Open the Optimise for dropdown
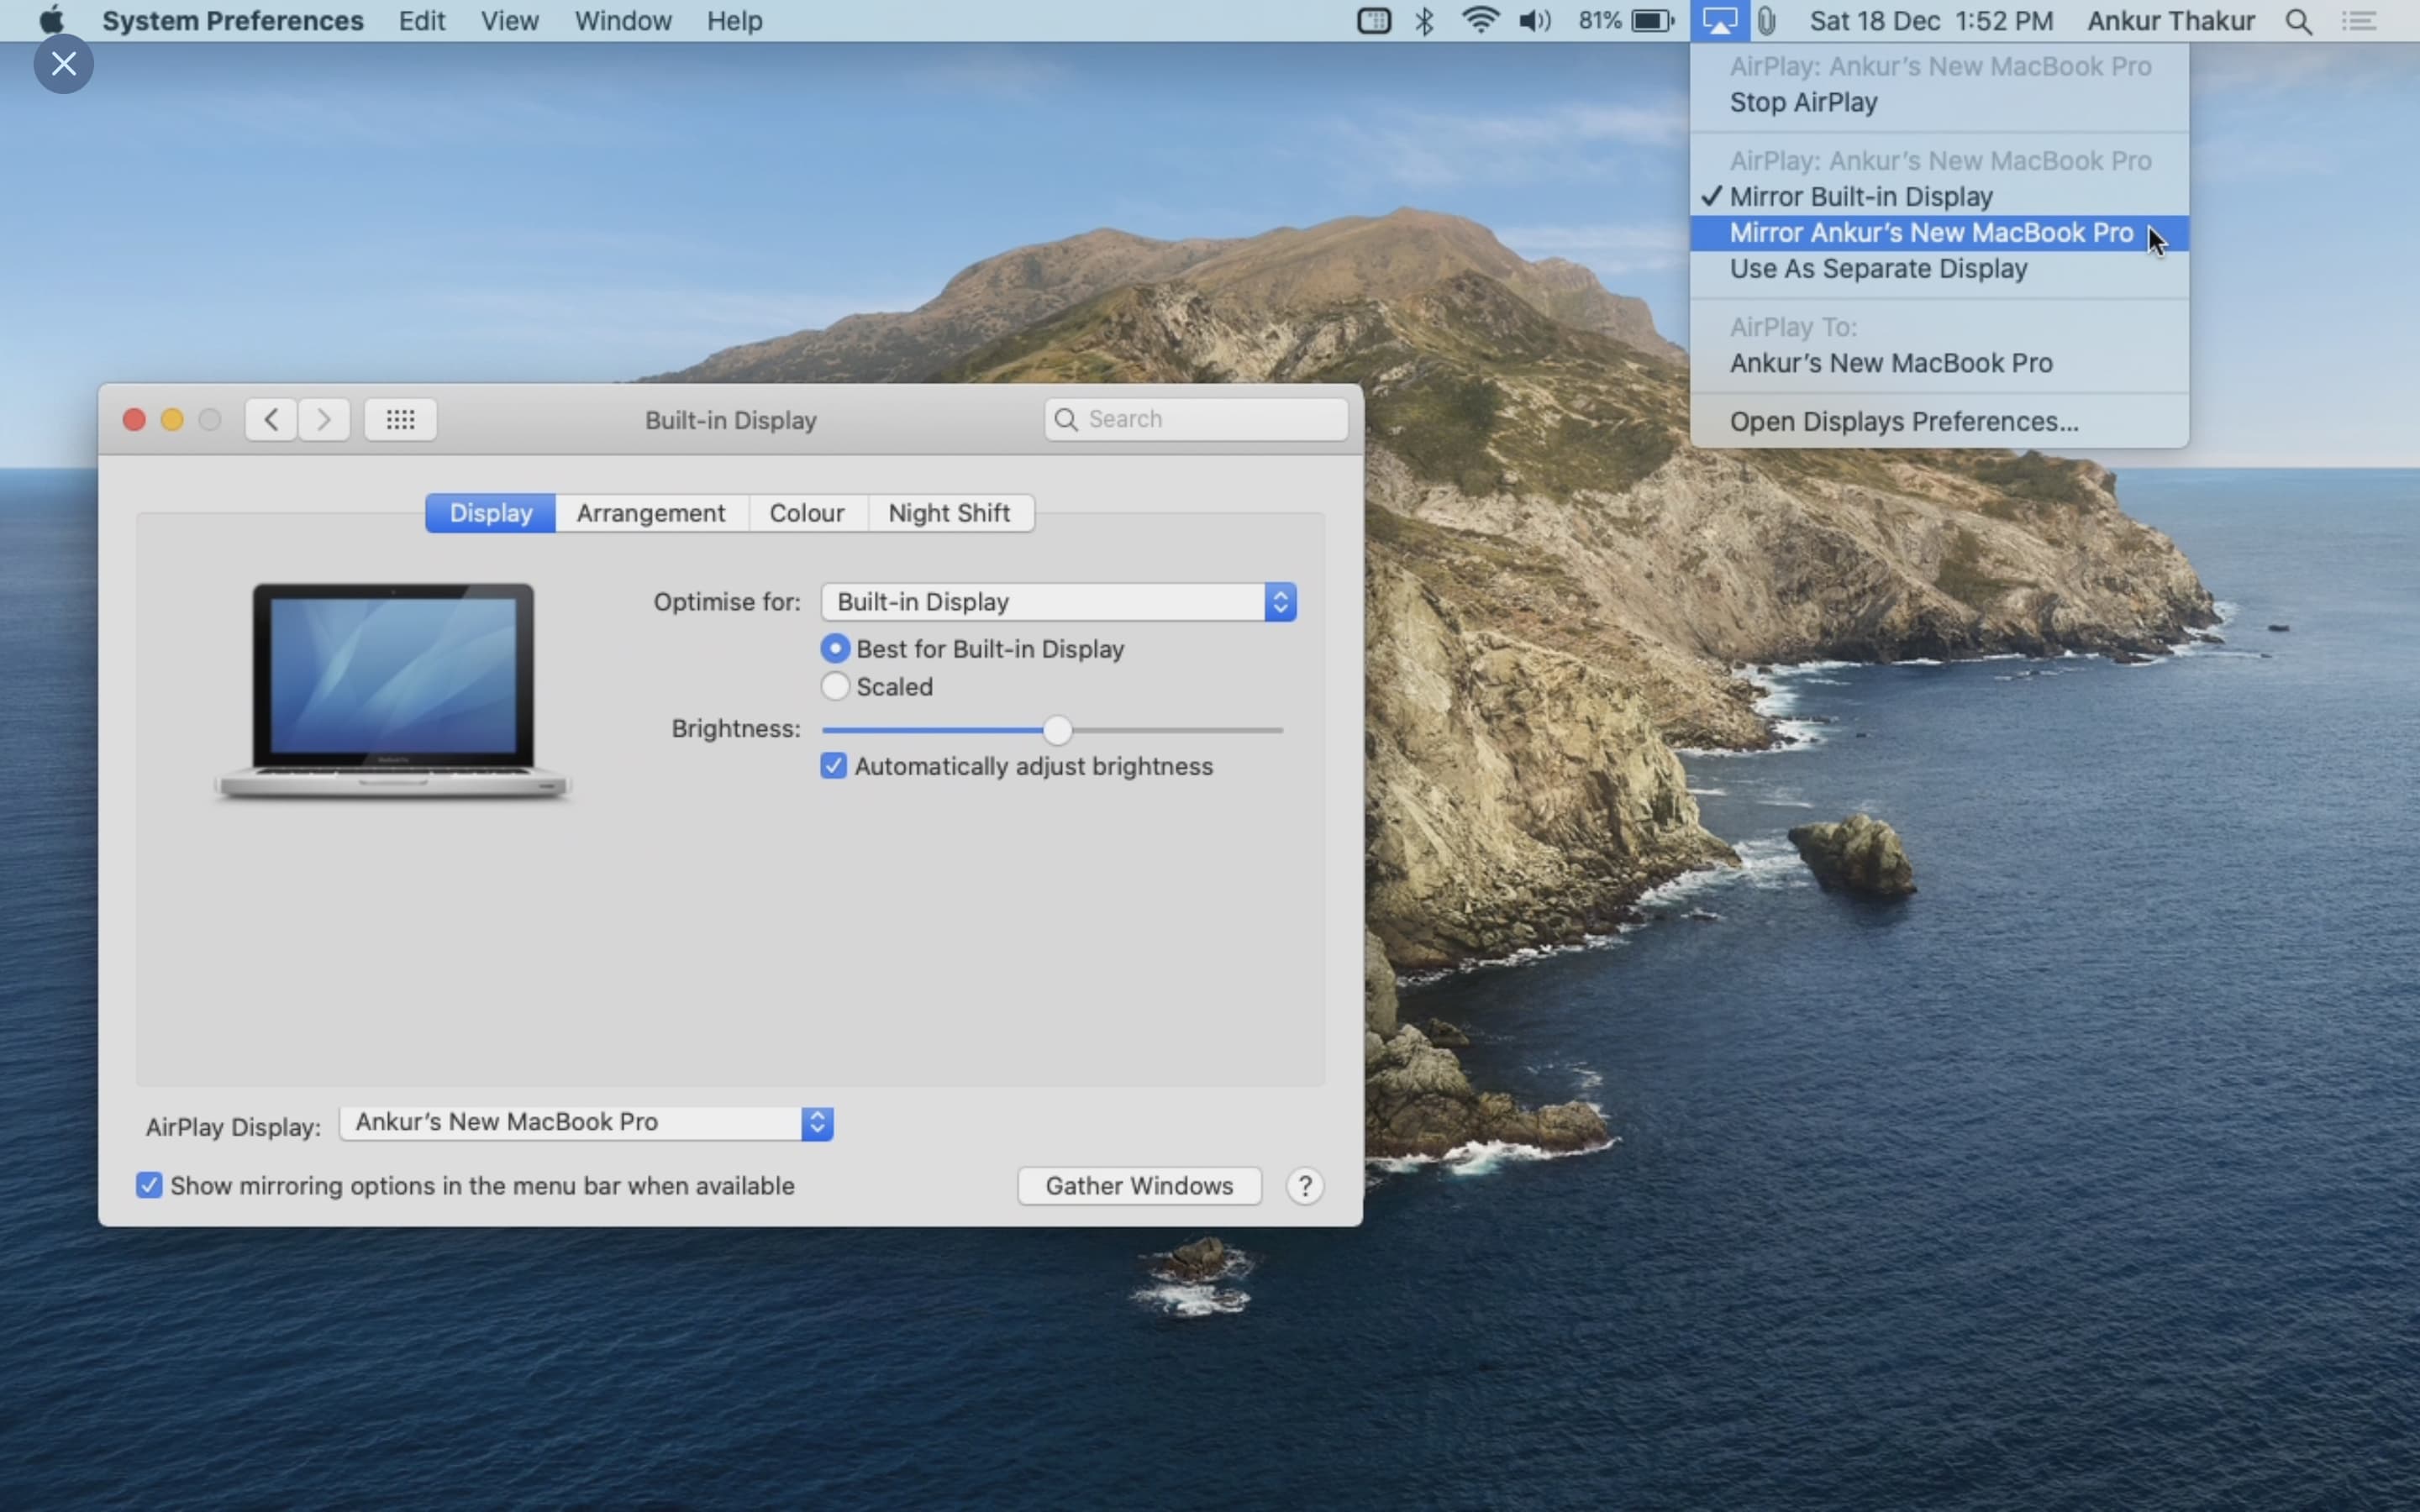The image size is (2420, 1512). point(1058,602)
